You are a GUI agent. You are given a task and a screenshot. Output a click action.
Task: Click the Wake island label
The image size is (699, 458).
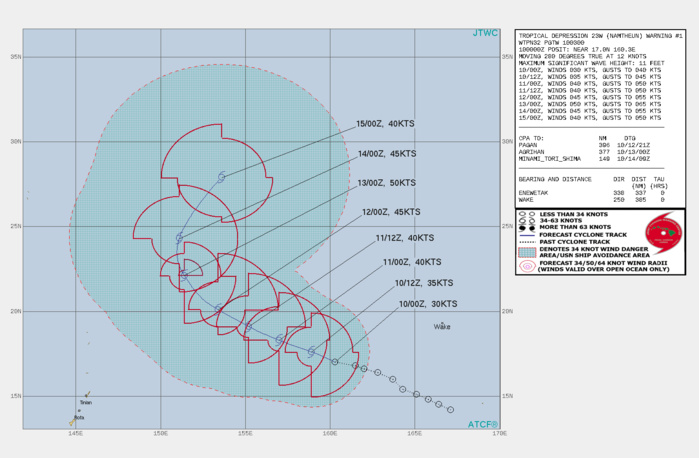(x=442, y=327)
